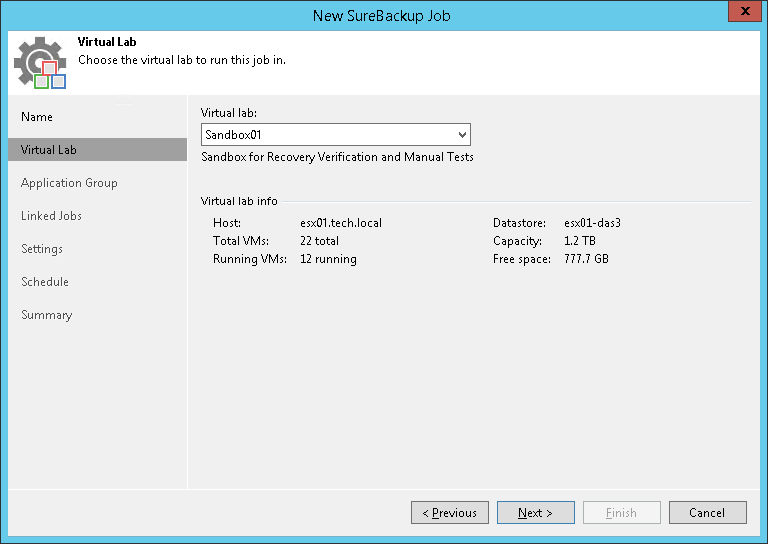Image resolution: width=768 pixels, height=544 pixels.
Task: Expand the Virtual lab dropdown arrow
Action: (x=461, y=134)
